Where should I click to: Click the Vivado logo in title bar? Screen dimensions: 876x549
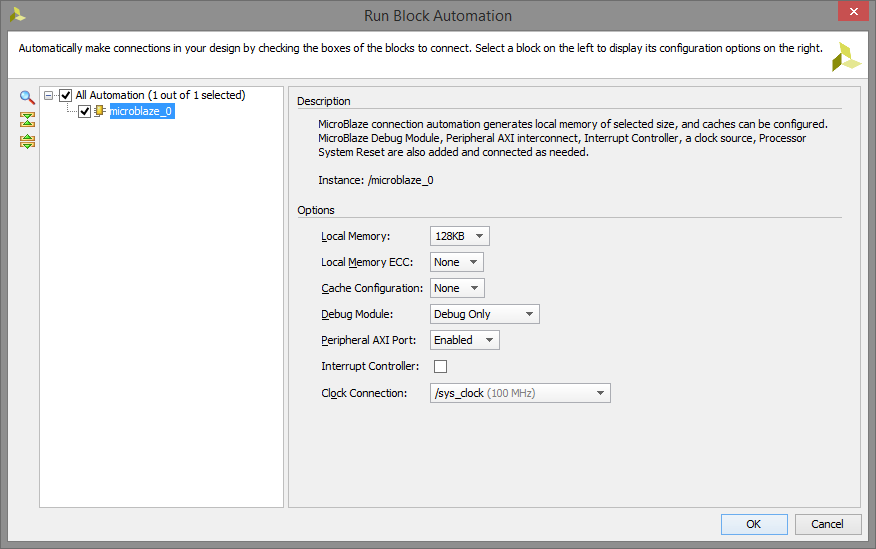coord(17,15)
